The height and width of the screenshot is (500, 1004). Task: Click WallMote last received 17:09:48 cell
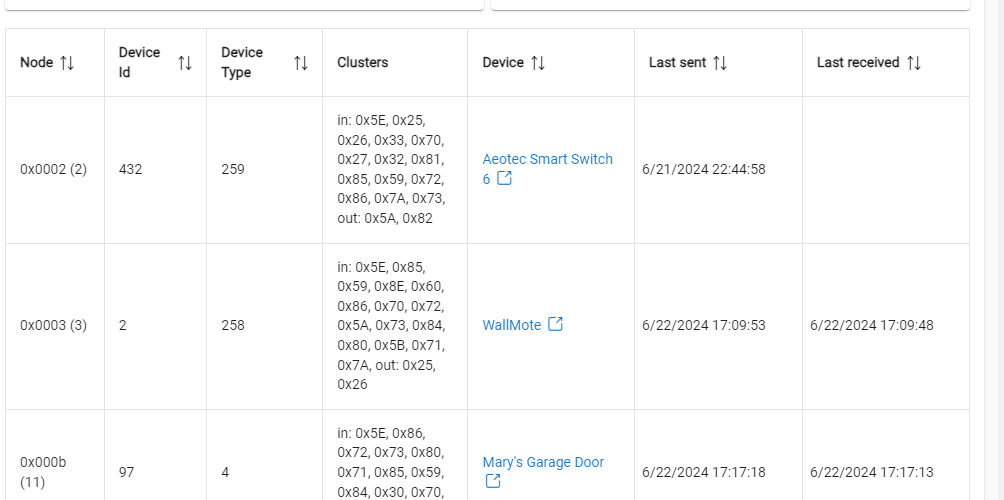(x=872, y=325)
